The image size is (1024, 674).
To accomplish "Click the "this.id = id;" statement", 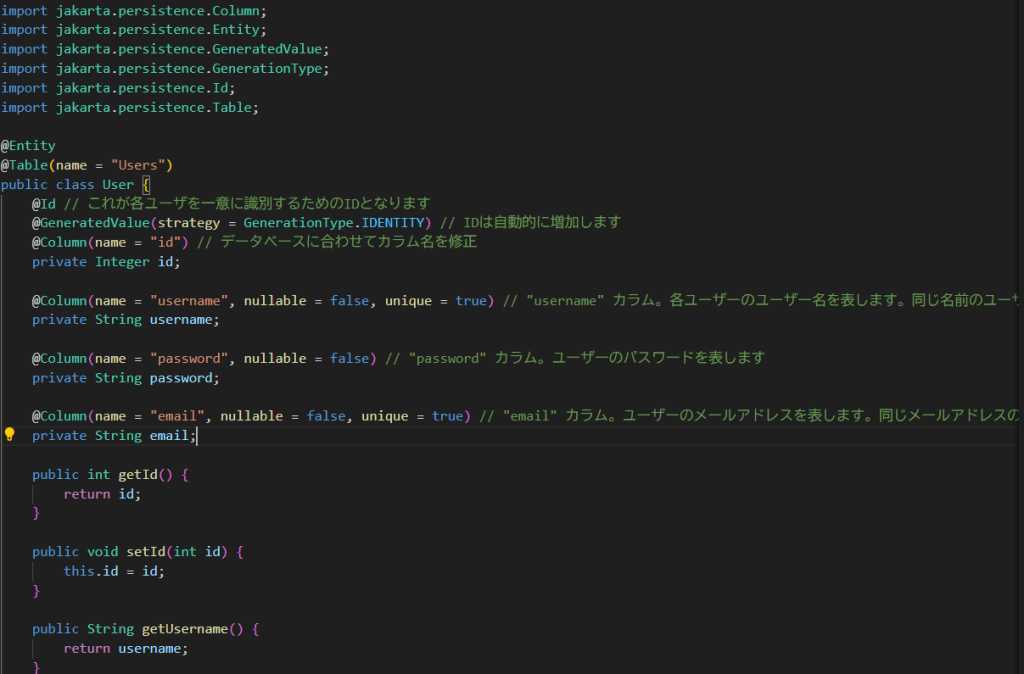I will tap(113, 571).
